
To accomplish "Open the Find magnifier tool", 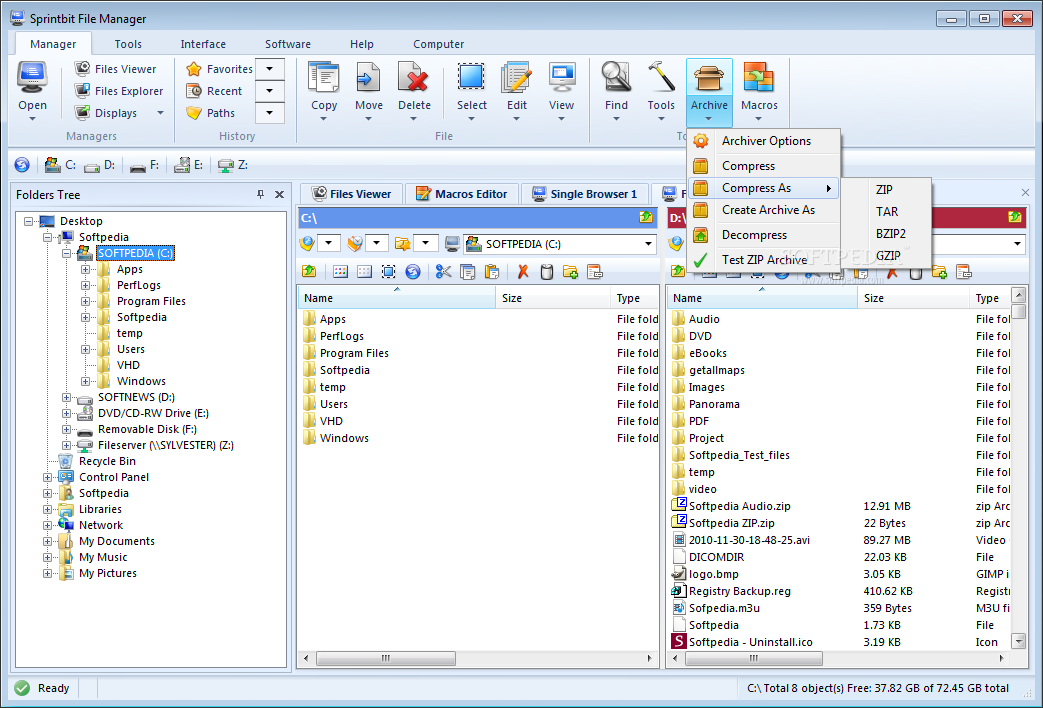I will 616,92.
